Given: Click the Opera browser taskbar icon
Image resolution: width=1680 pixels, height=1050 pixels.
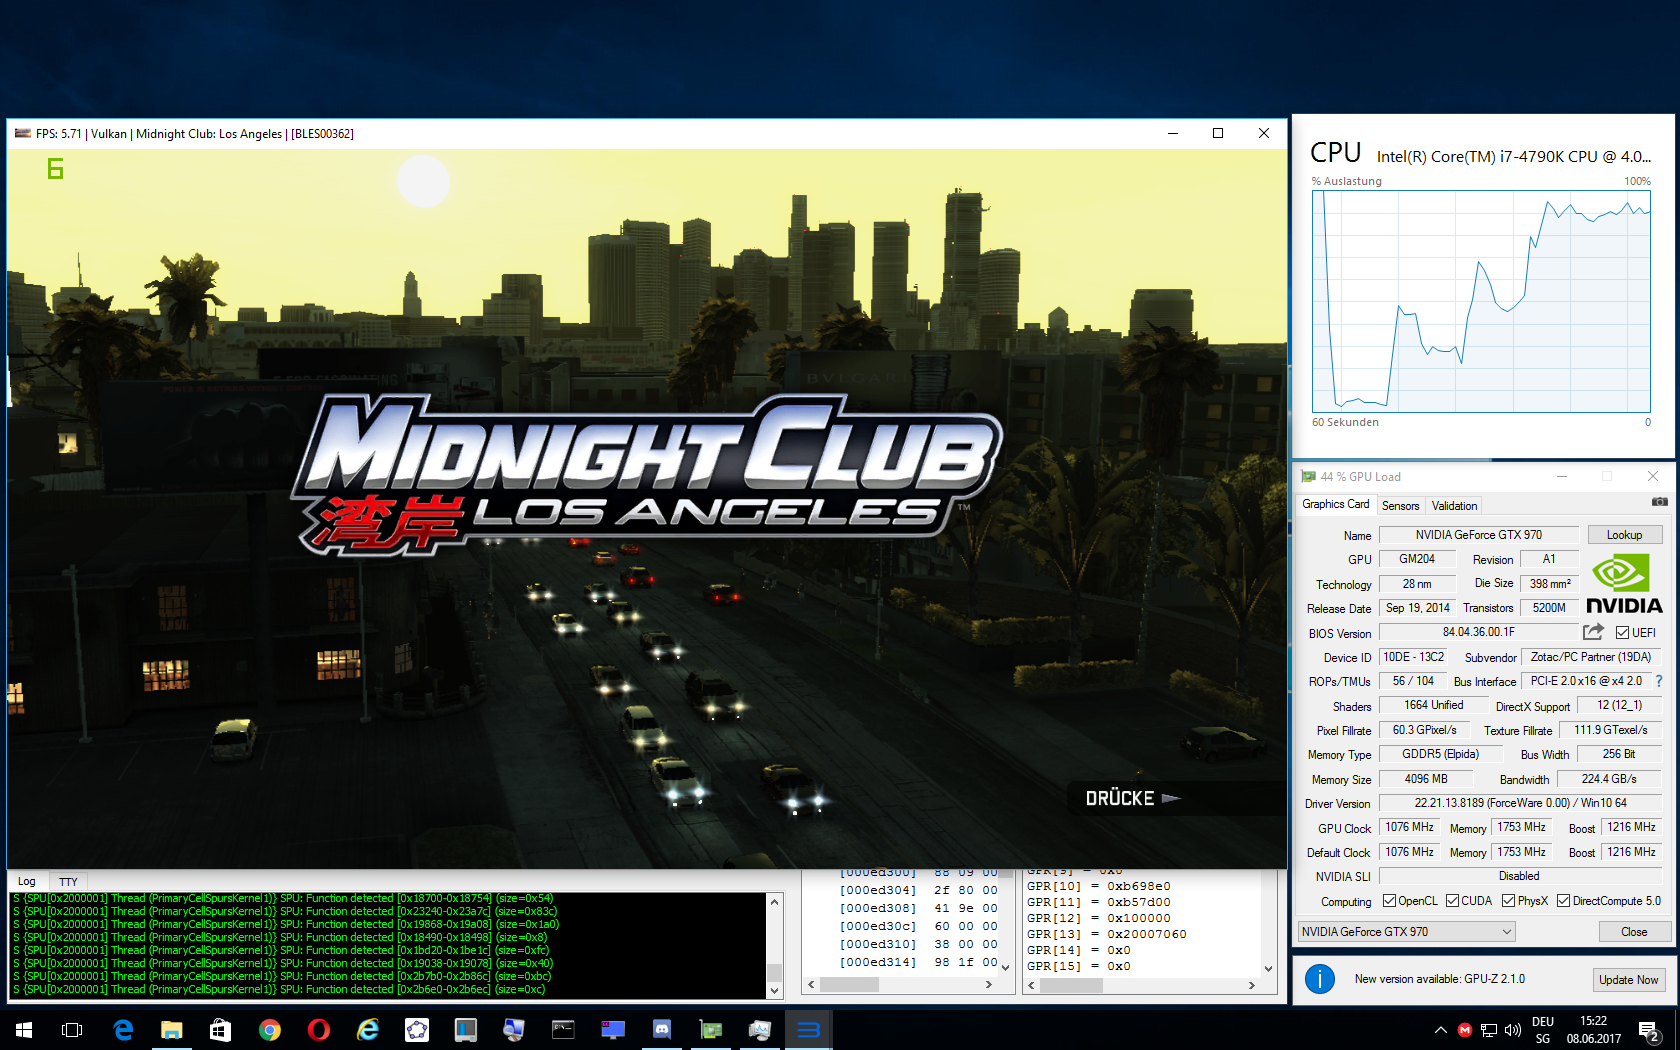Looking at the screenshot, I should pos(318,1029).
